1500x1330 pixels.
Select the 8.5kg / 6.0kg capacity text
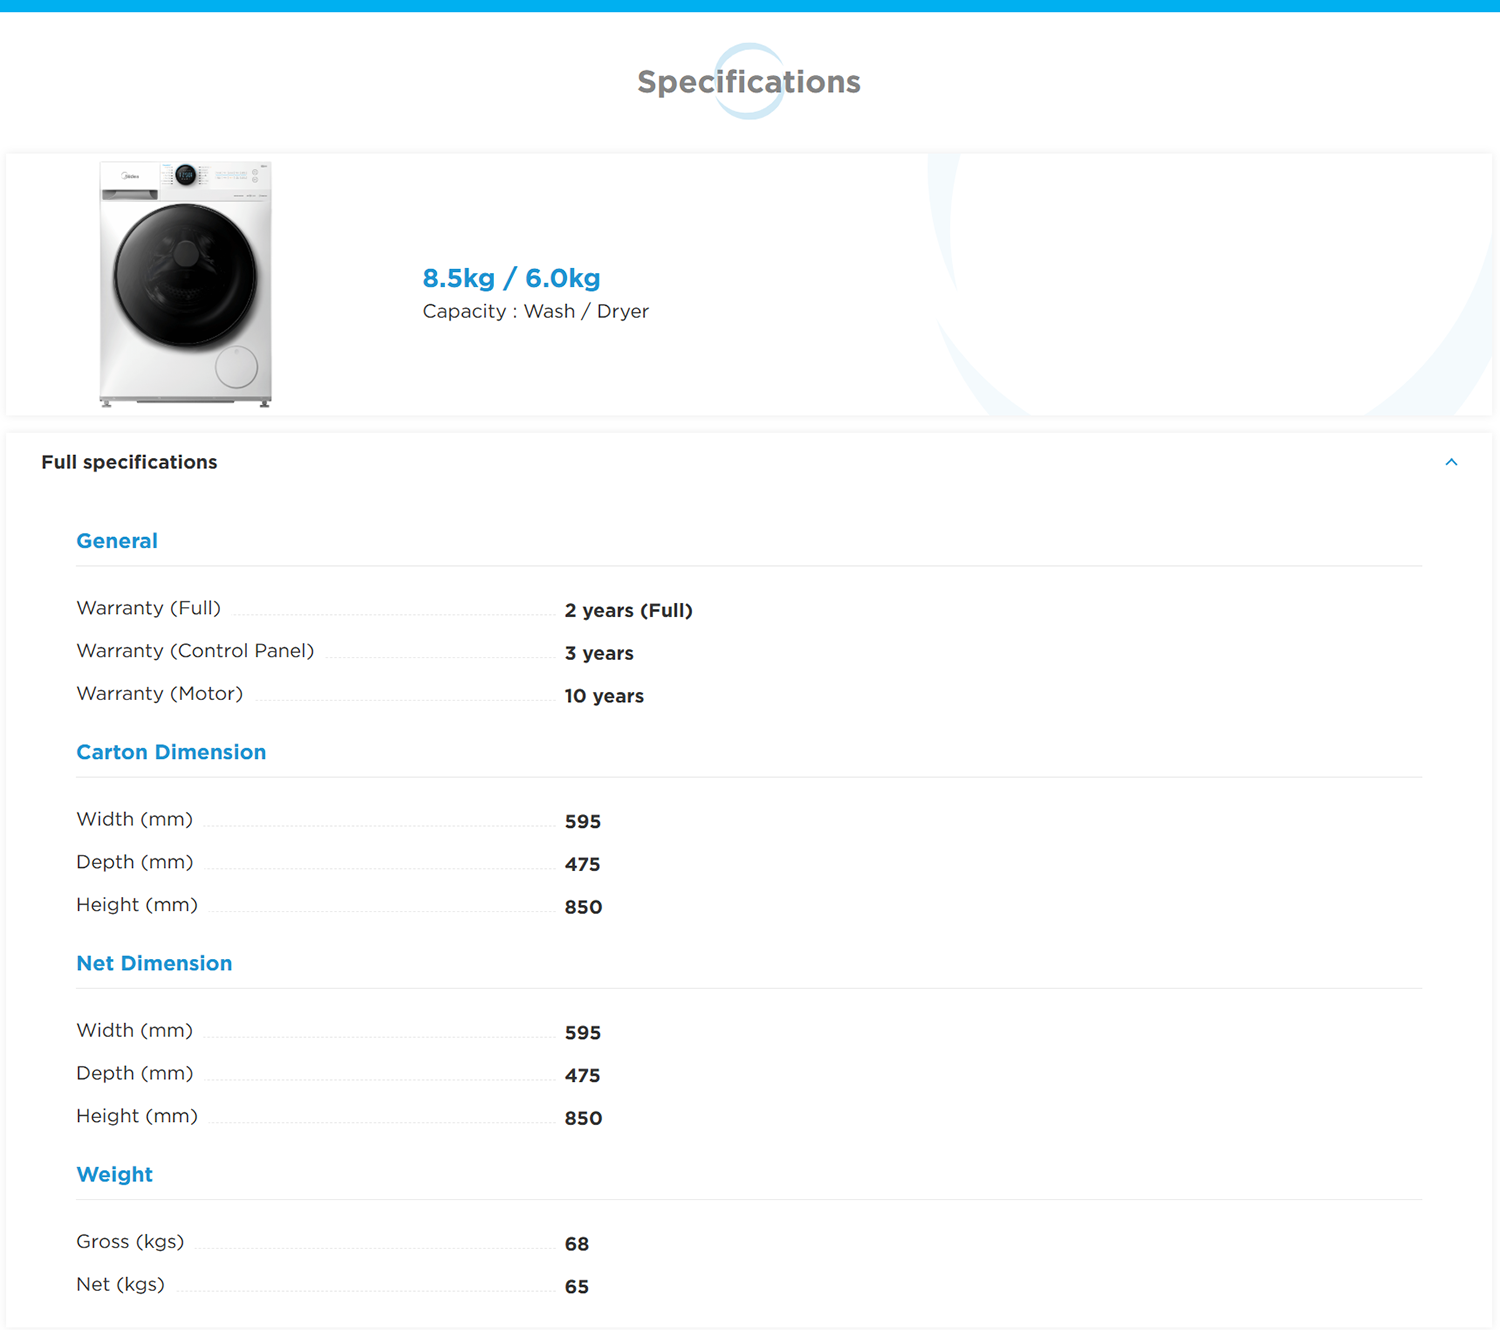[511, 278]
